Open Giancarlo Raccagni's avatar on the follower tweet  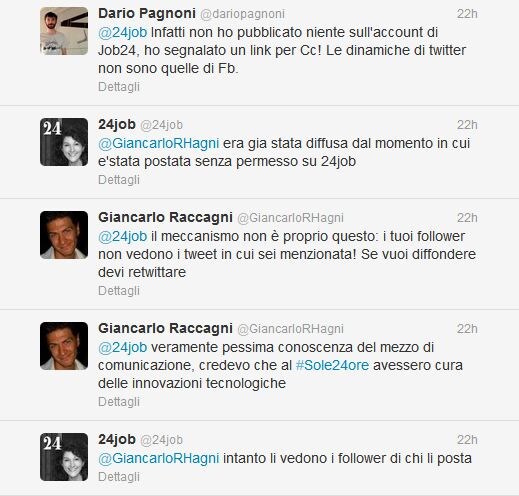(64, 235)
